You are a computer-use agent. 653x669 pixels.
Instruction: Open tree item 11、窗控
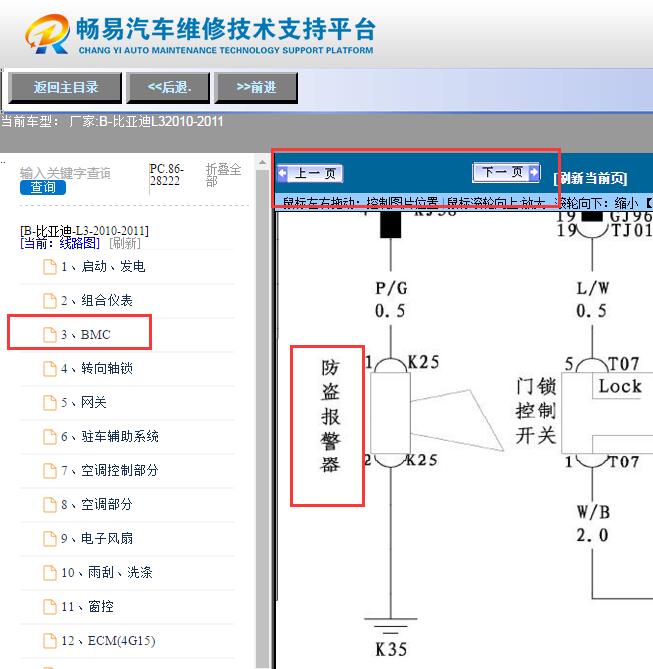(87, 606)
